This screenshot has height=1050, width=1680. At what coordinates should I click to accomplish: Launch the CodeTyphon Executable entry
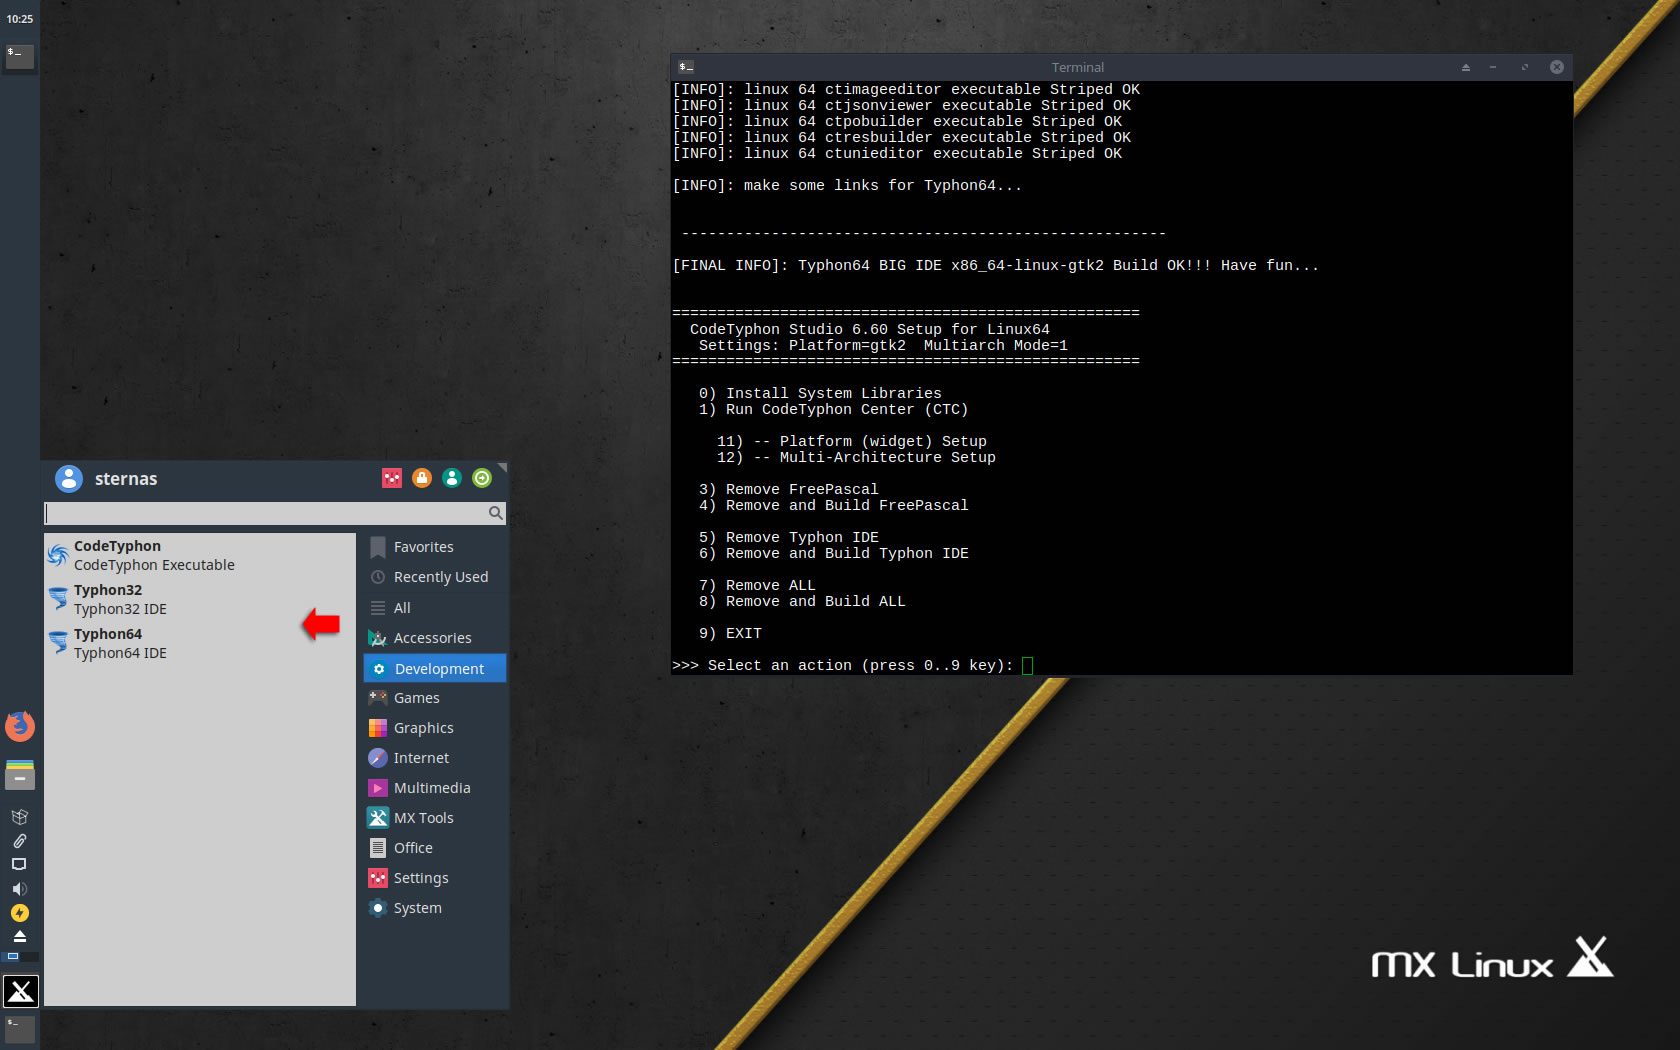click(150, 555)
